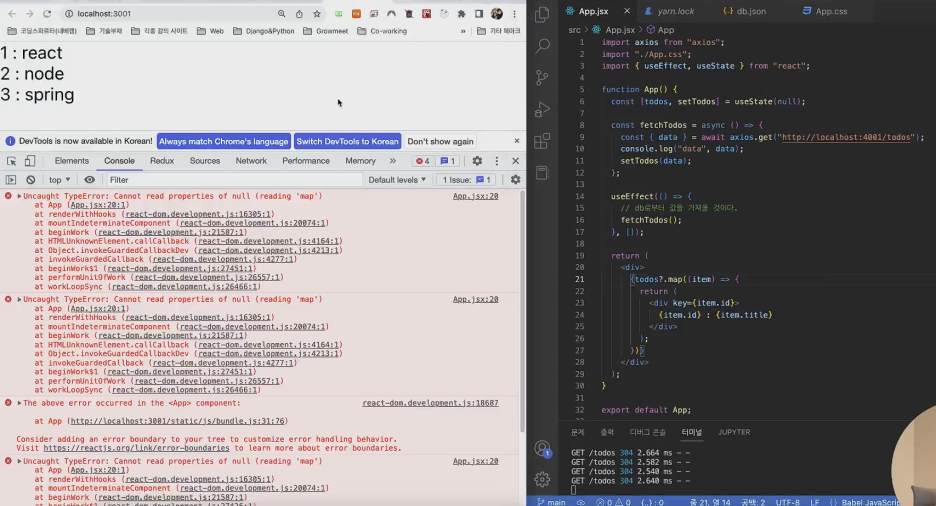This screenshot has height=506, width=936.
Task: Expand the 'The above error occurred' message
Action: point(20,403)
